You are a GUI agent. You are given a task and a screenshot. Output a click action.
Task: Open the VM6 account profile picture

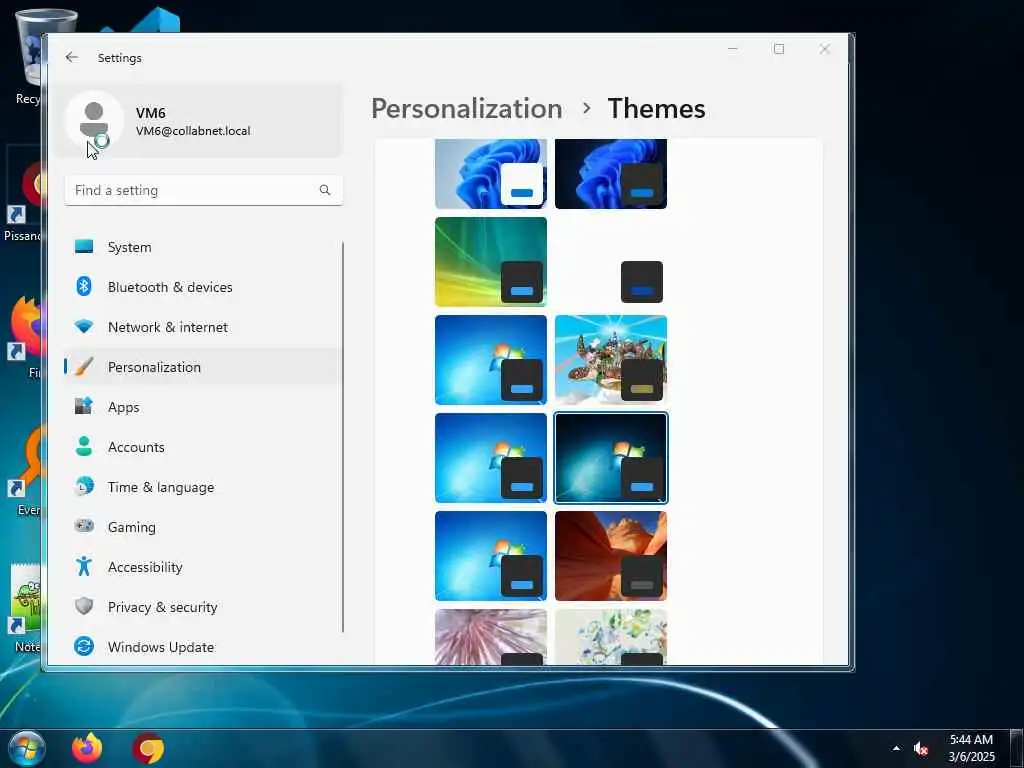pos(94,120)
